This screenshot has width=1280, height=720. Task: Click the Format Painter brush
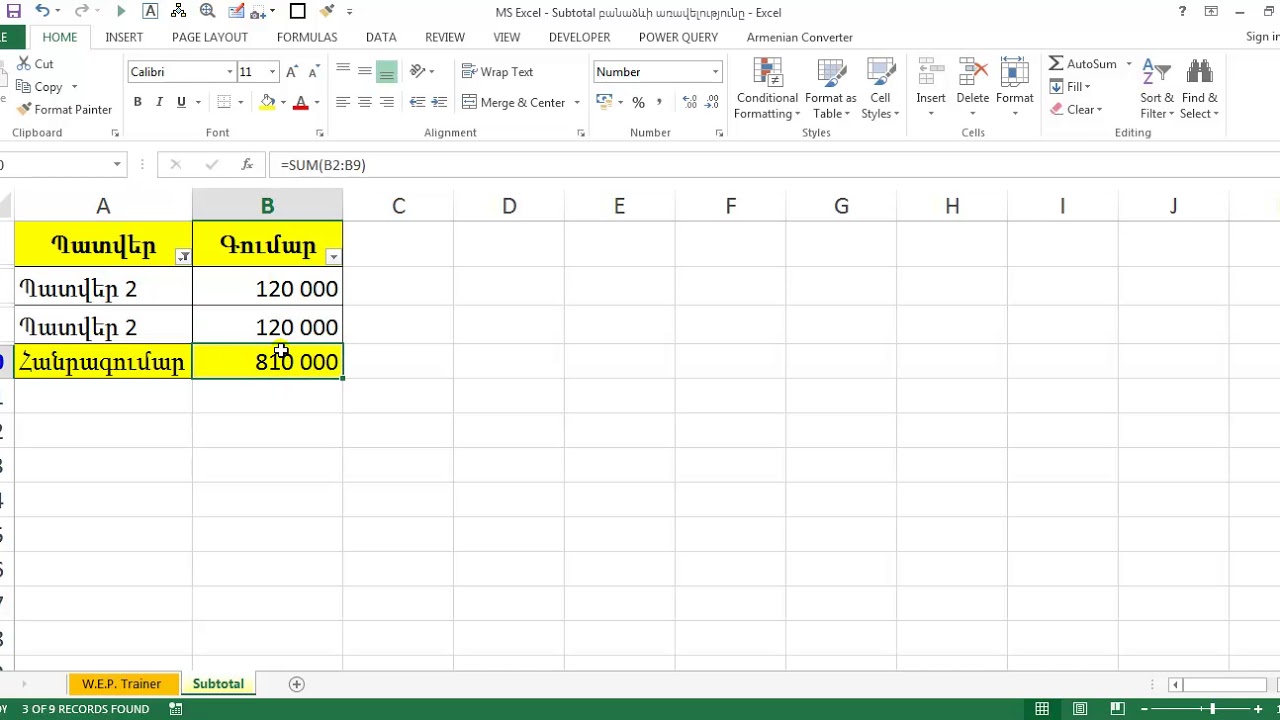tap(65, 110)
